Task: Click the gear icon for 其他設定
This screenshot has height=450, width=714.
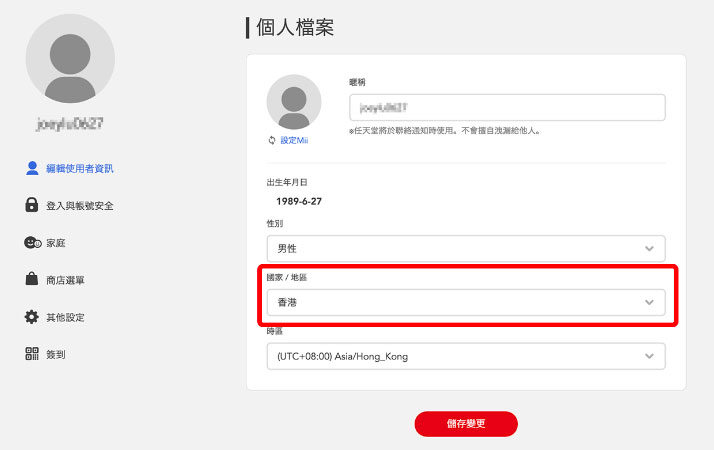Action: click(31, 317)
